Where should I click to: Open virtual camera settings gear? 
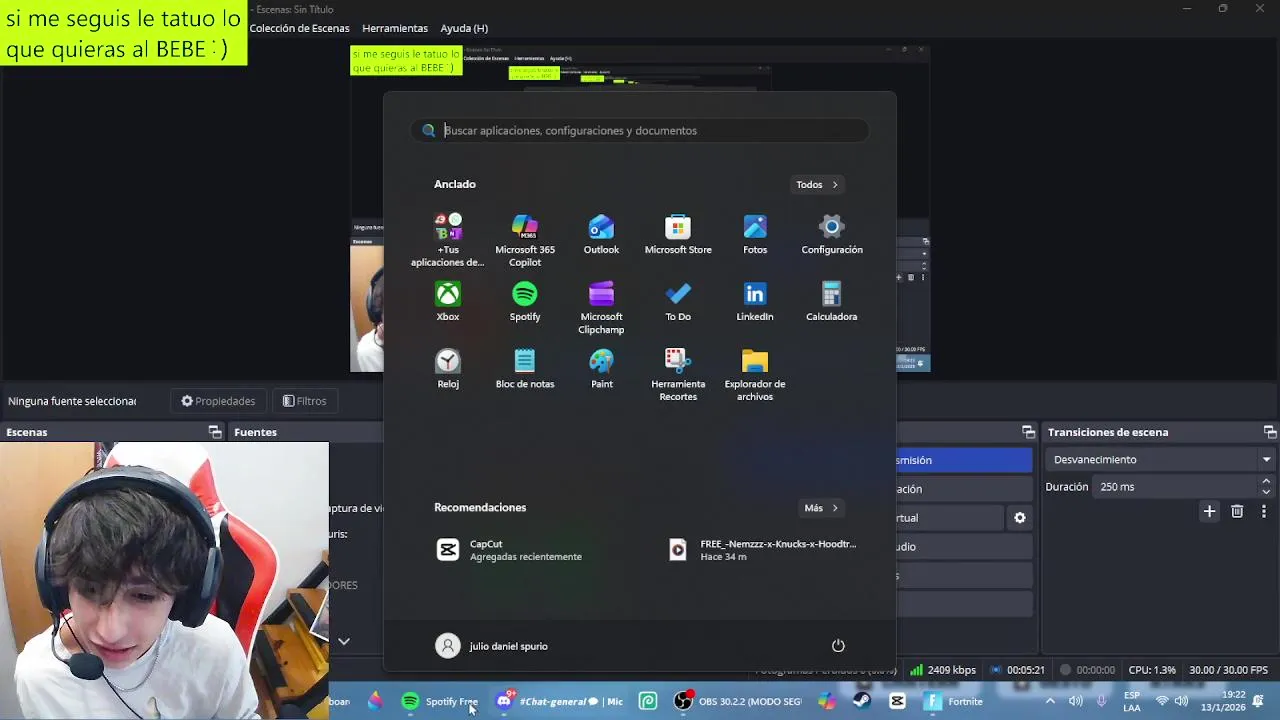(x=1020, y=518)
